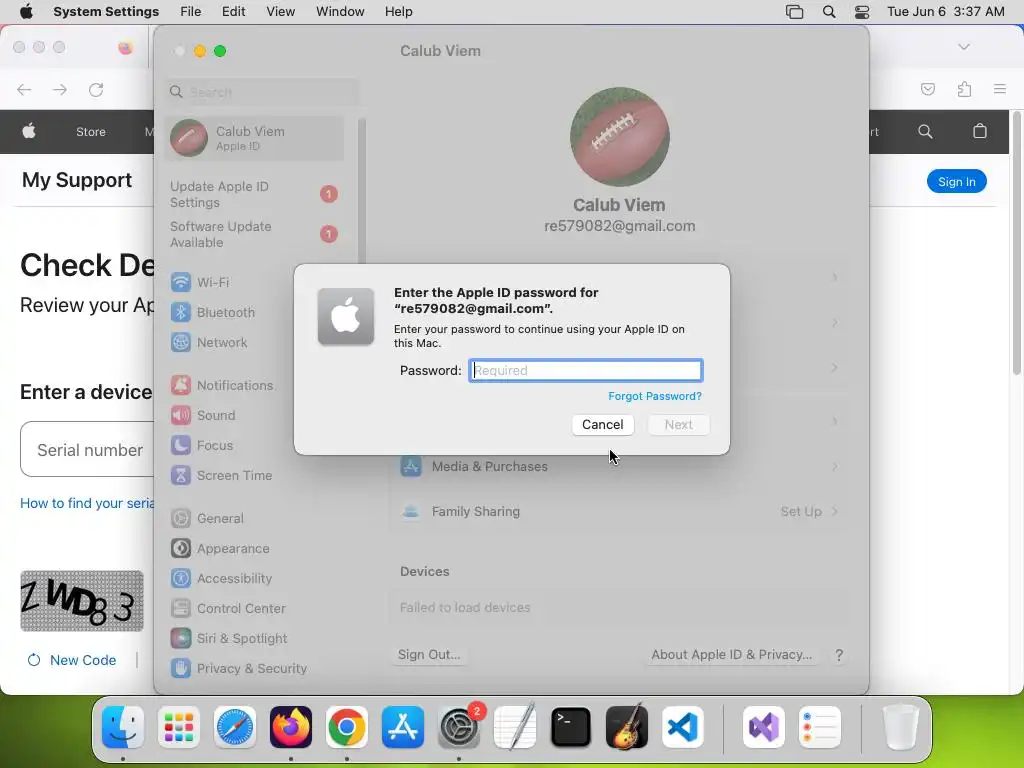Click Firefox extensions puzzle icon
The height and width of the screenshot is (768, 1024).
964,89
